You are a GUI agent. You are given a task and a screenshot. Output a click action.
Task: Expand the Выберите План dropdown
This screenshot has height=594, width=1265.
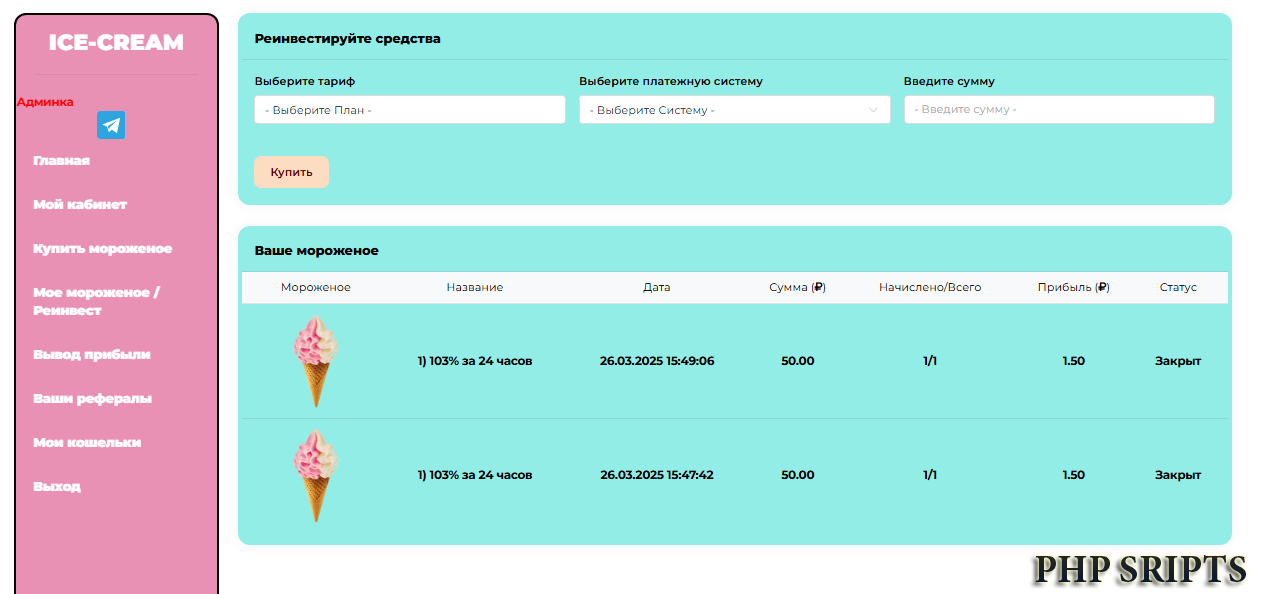(409, 110)
